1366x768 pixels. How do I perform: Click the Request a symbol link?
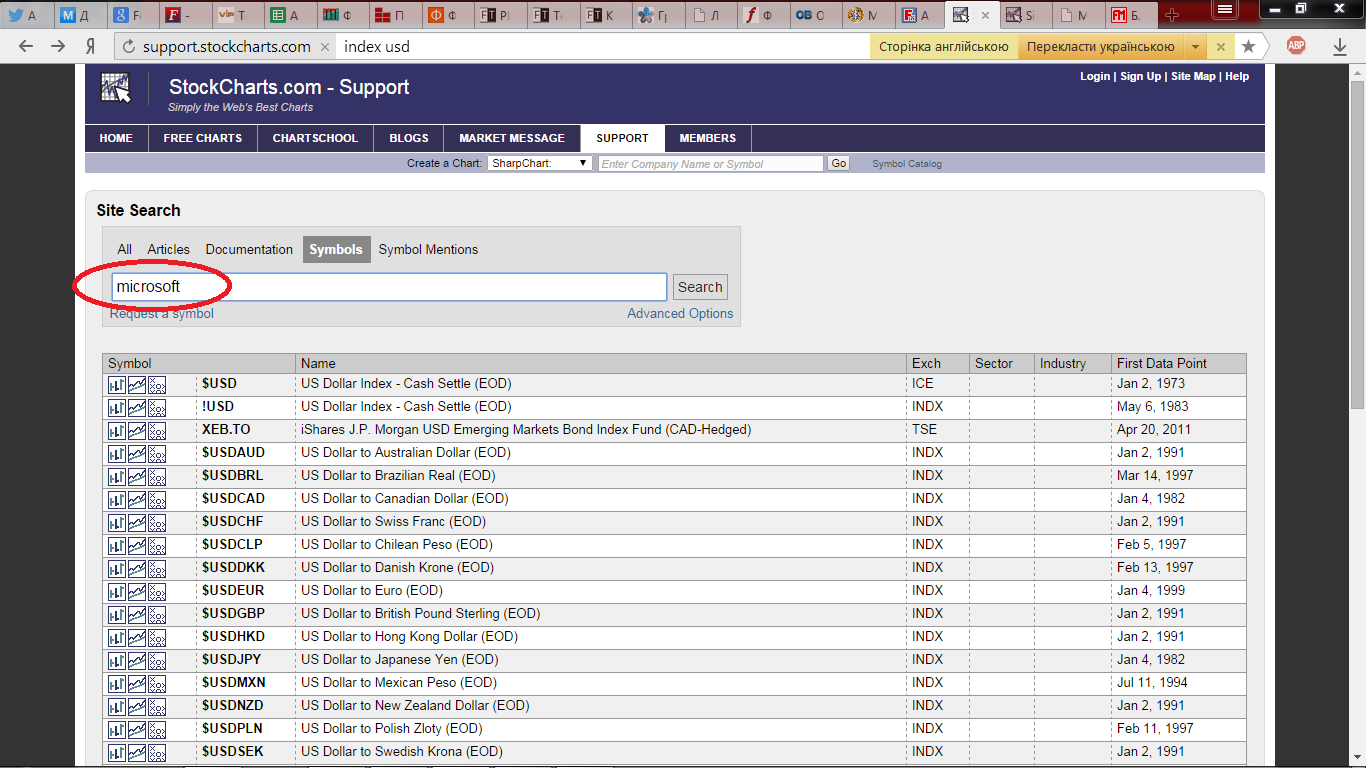(x=162, y=313)
